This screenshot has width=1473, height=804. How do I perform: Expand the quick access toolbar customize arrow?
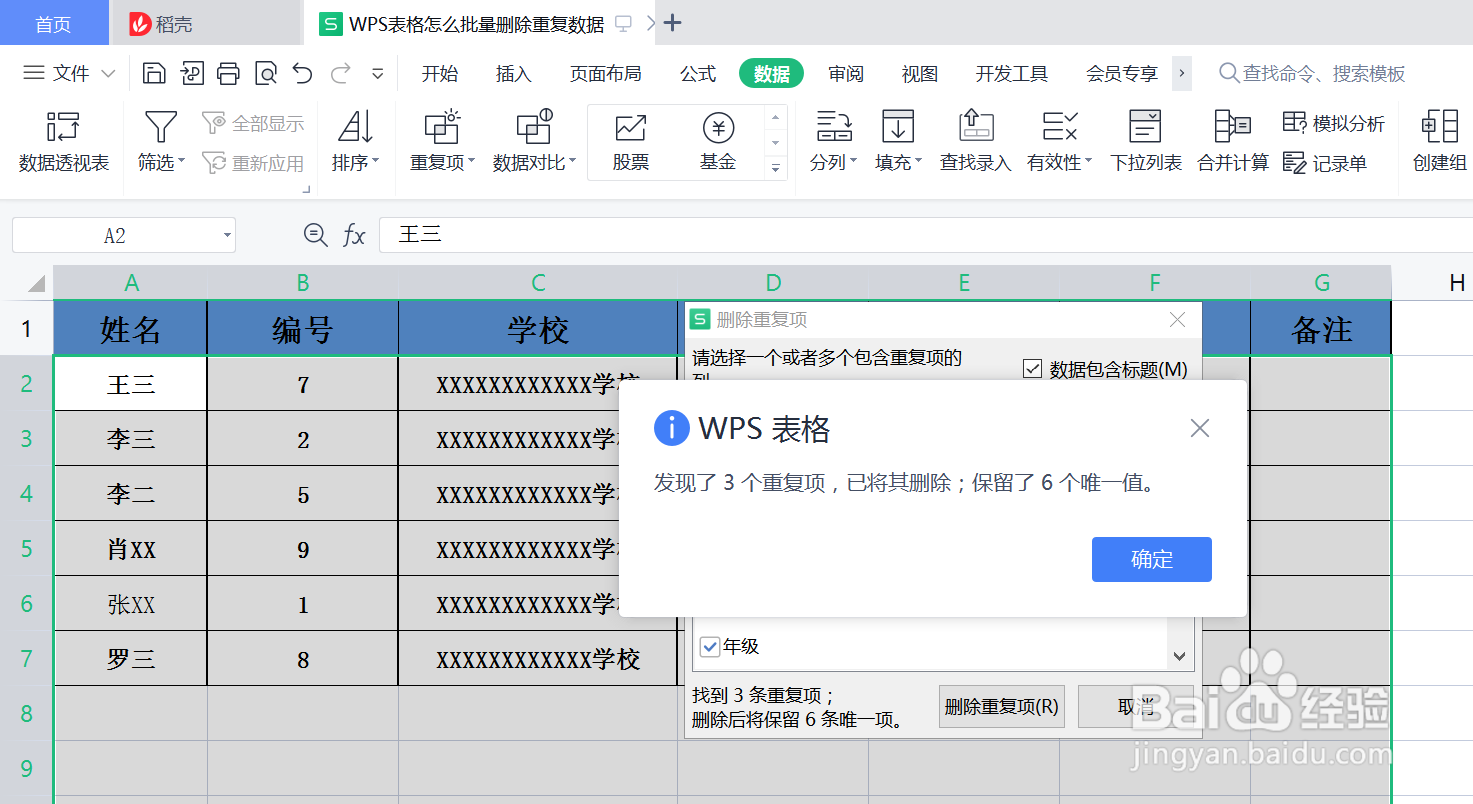point(378,73)
